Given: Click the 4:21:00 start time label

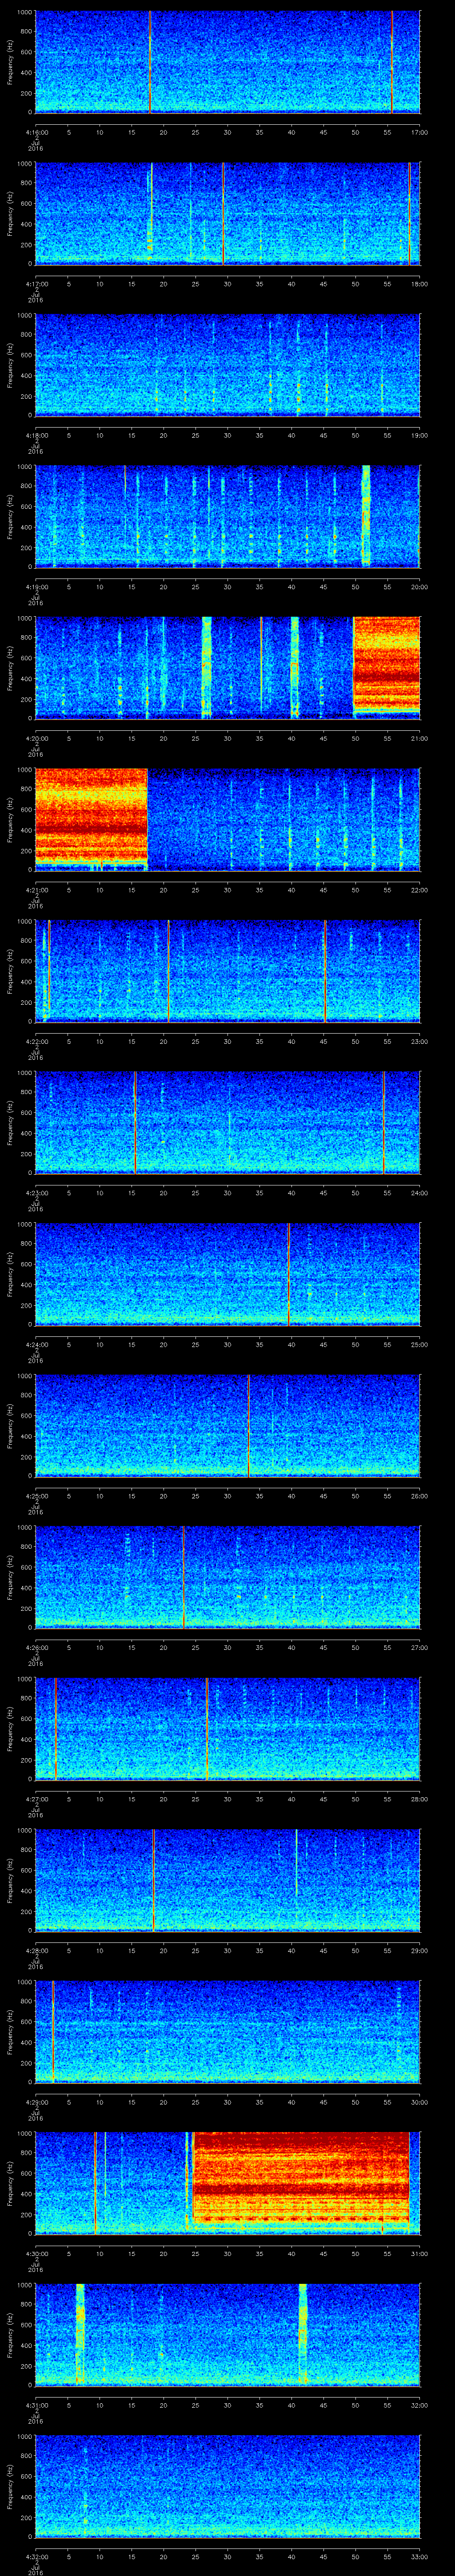Looking at the screenshot, I should pos(37,890).
